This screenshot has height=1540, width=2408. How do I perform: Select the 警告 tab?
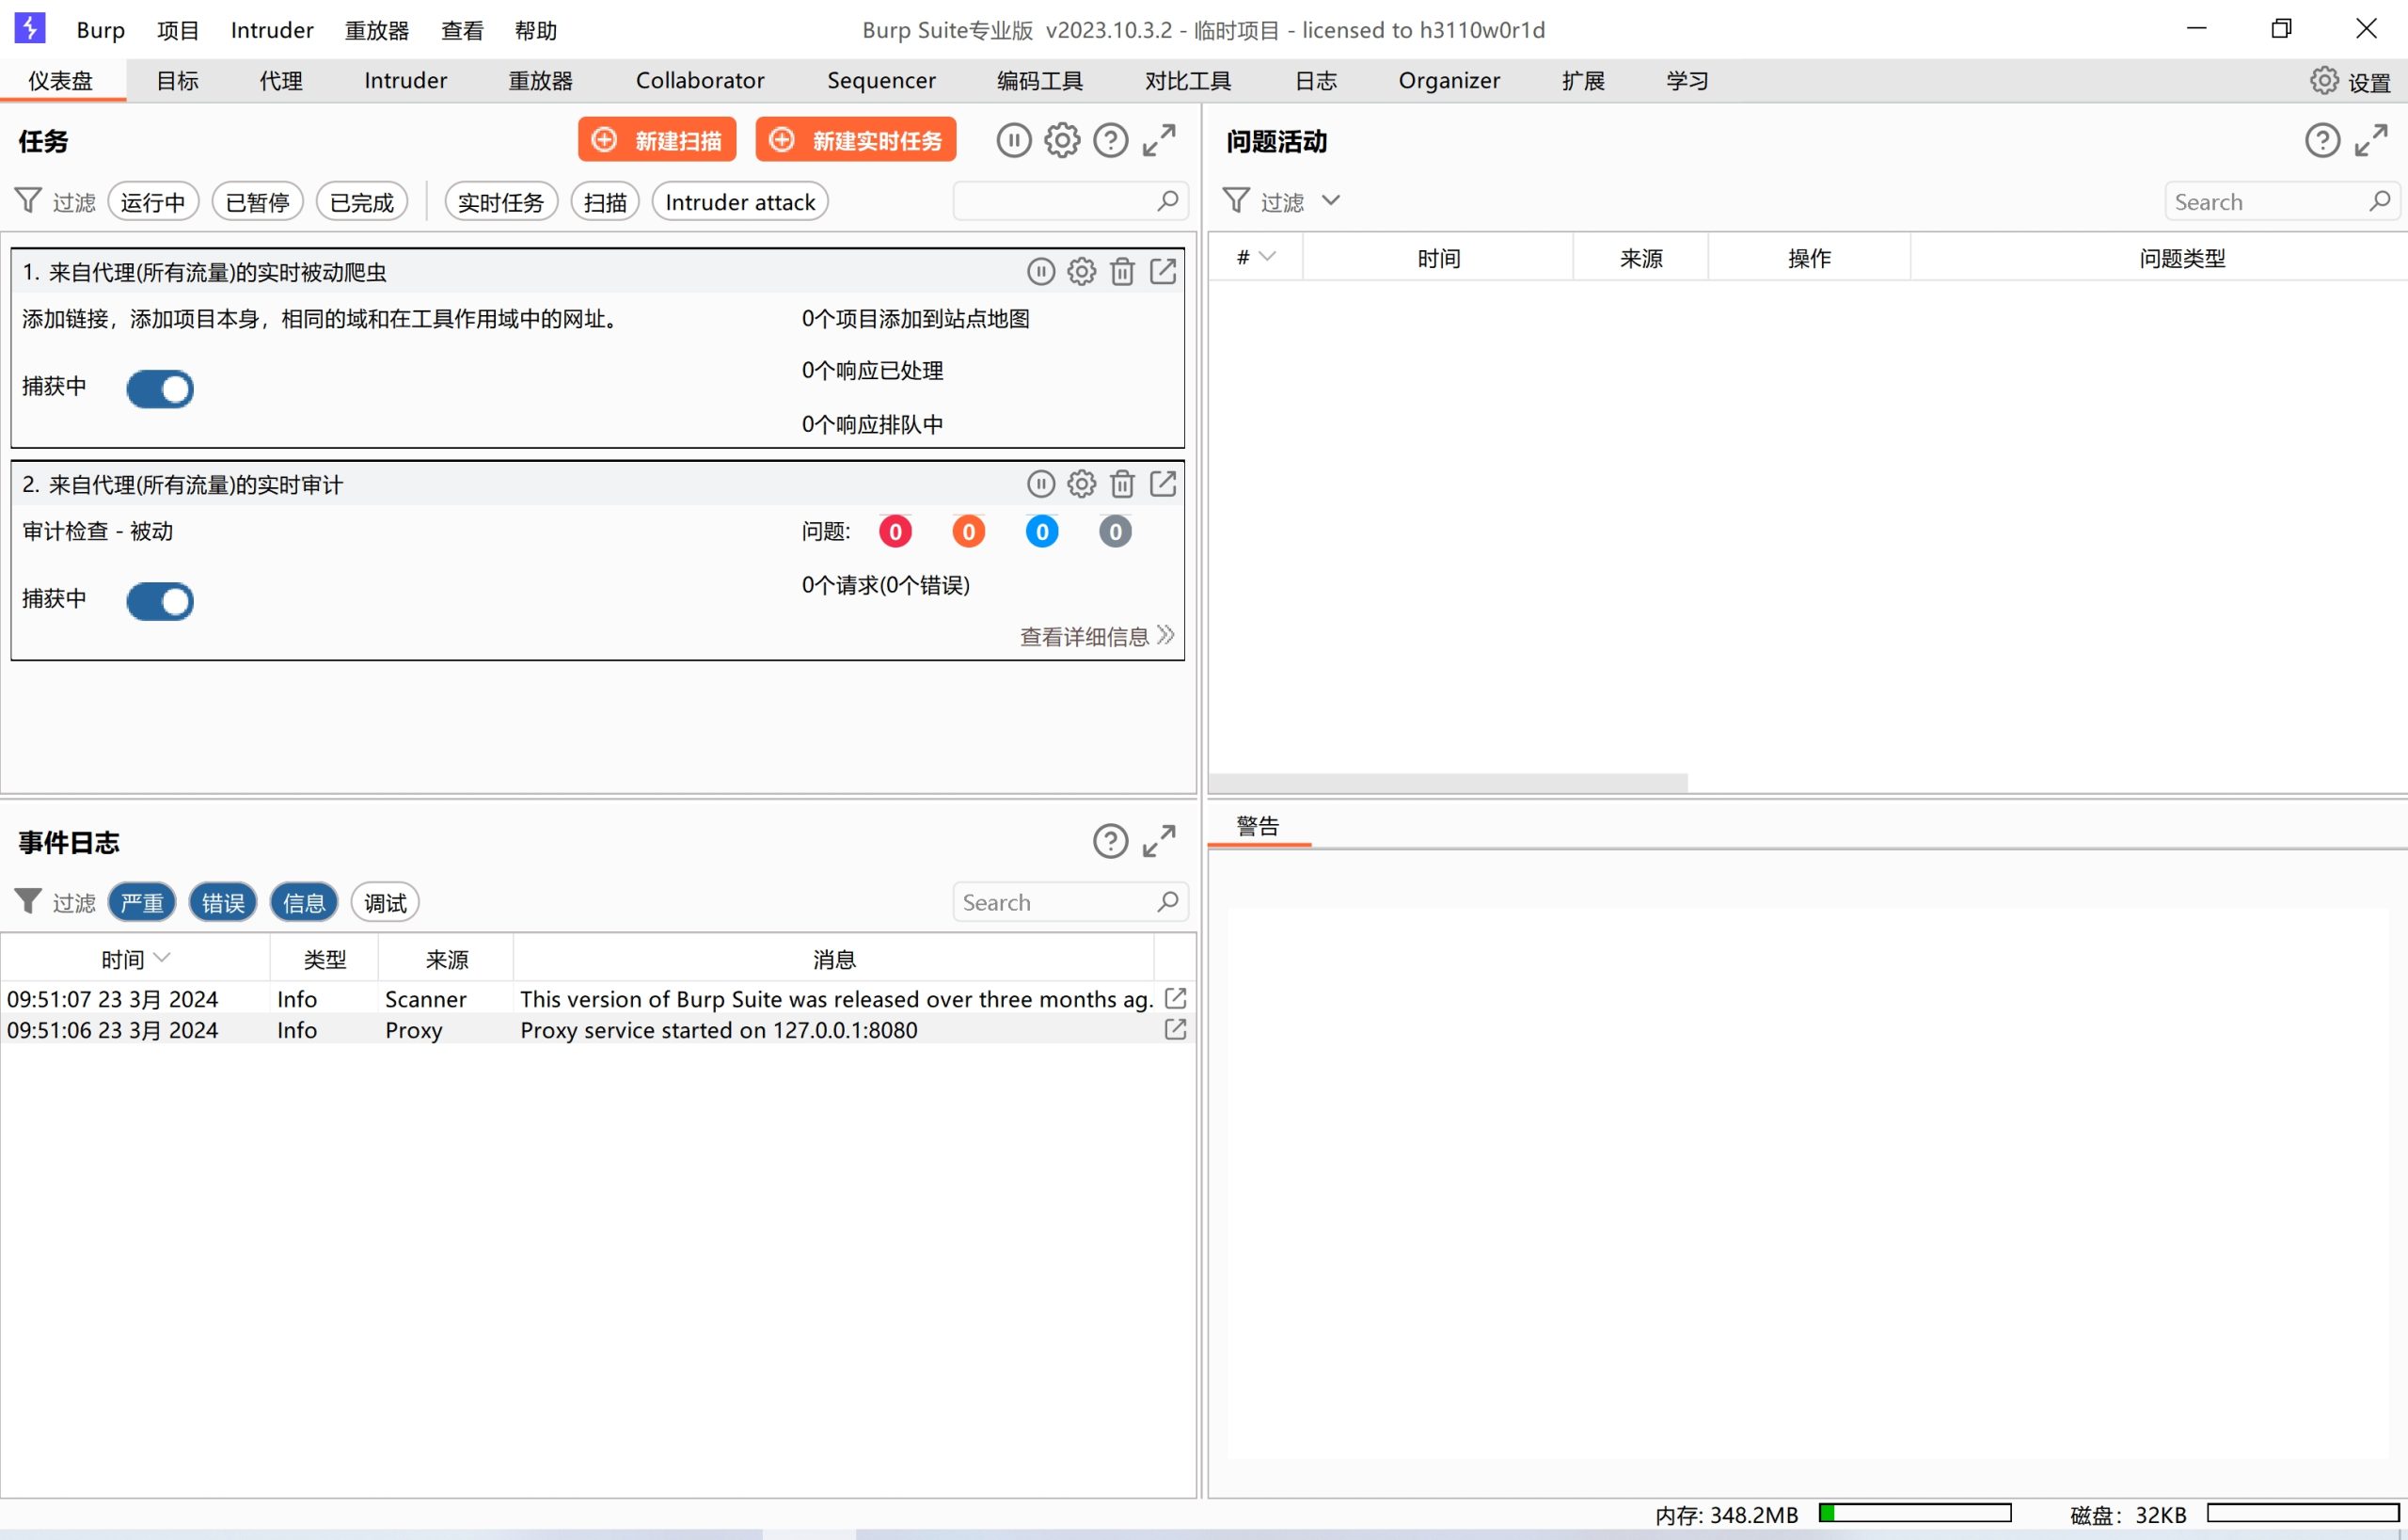click(1258, 826)
